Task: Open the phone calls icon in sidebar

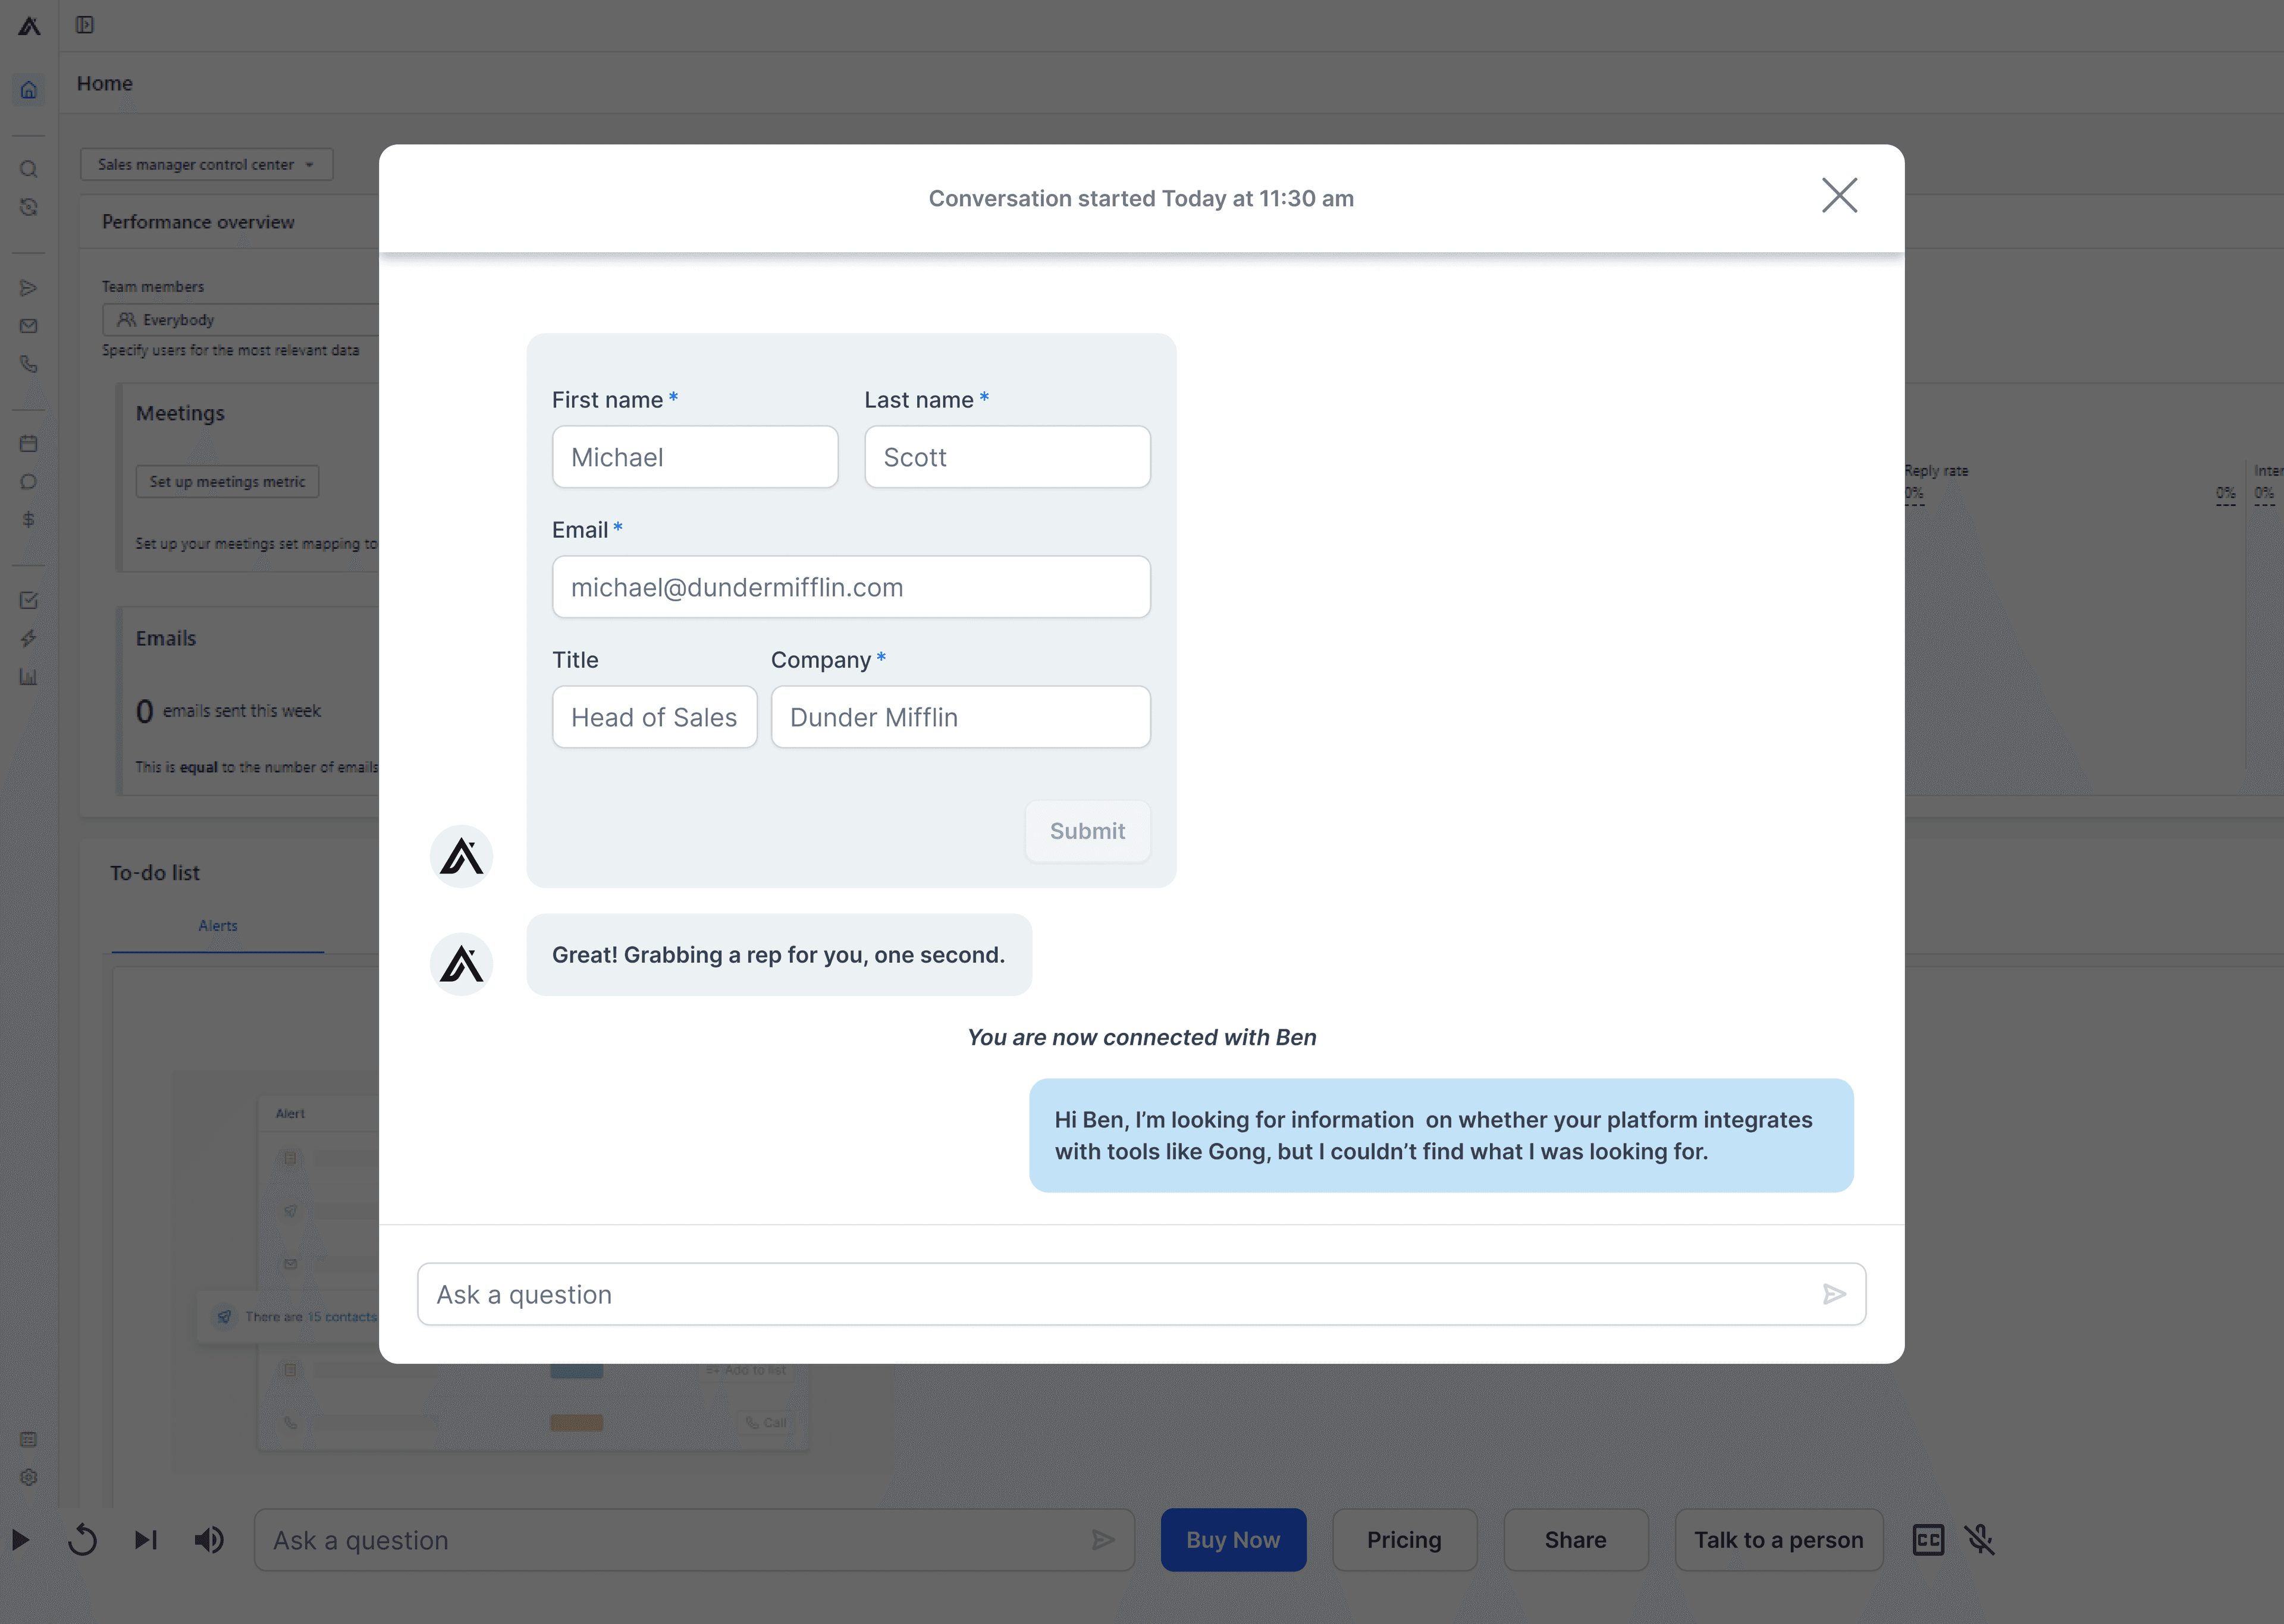Action: click(29, 364)
